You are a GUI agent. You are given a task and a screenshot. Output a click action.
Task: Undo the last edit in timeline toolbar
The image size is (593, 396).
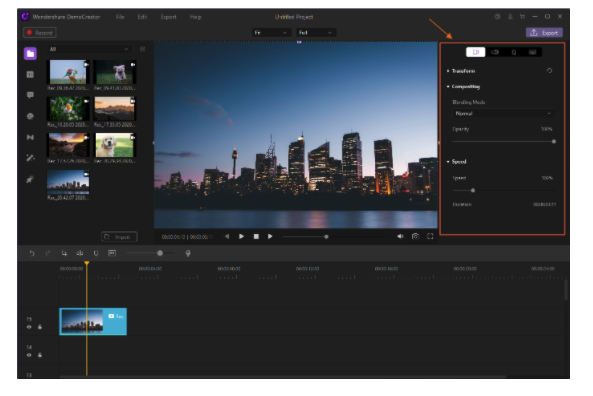coord(32,253)
